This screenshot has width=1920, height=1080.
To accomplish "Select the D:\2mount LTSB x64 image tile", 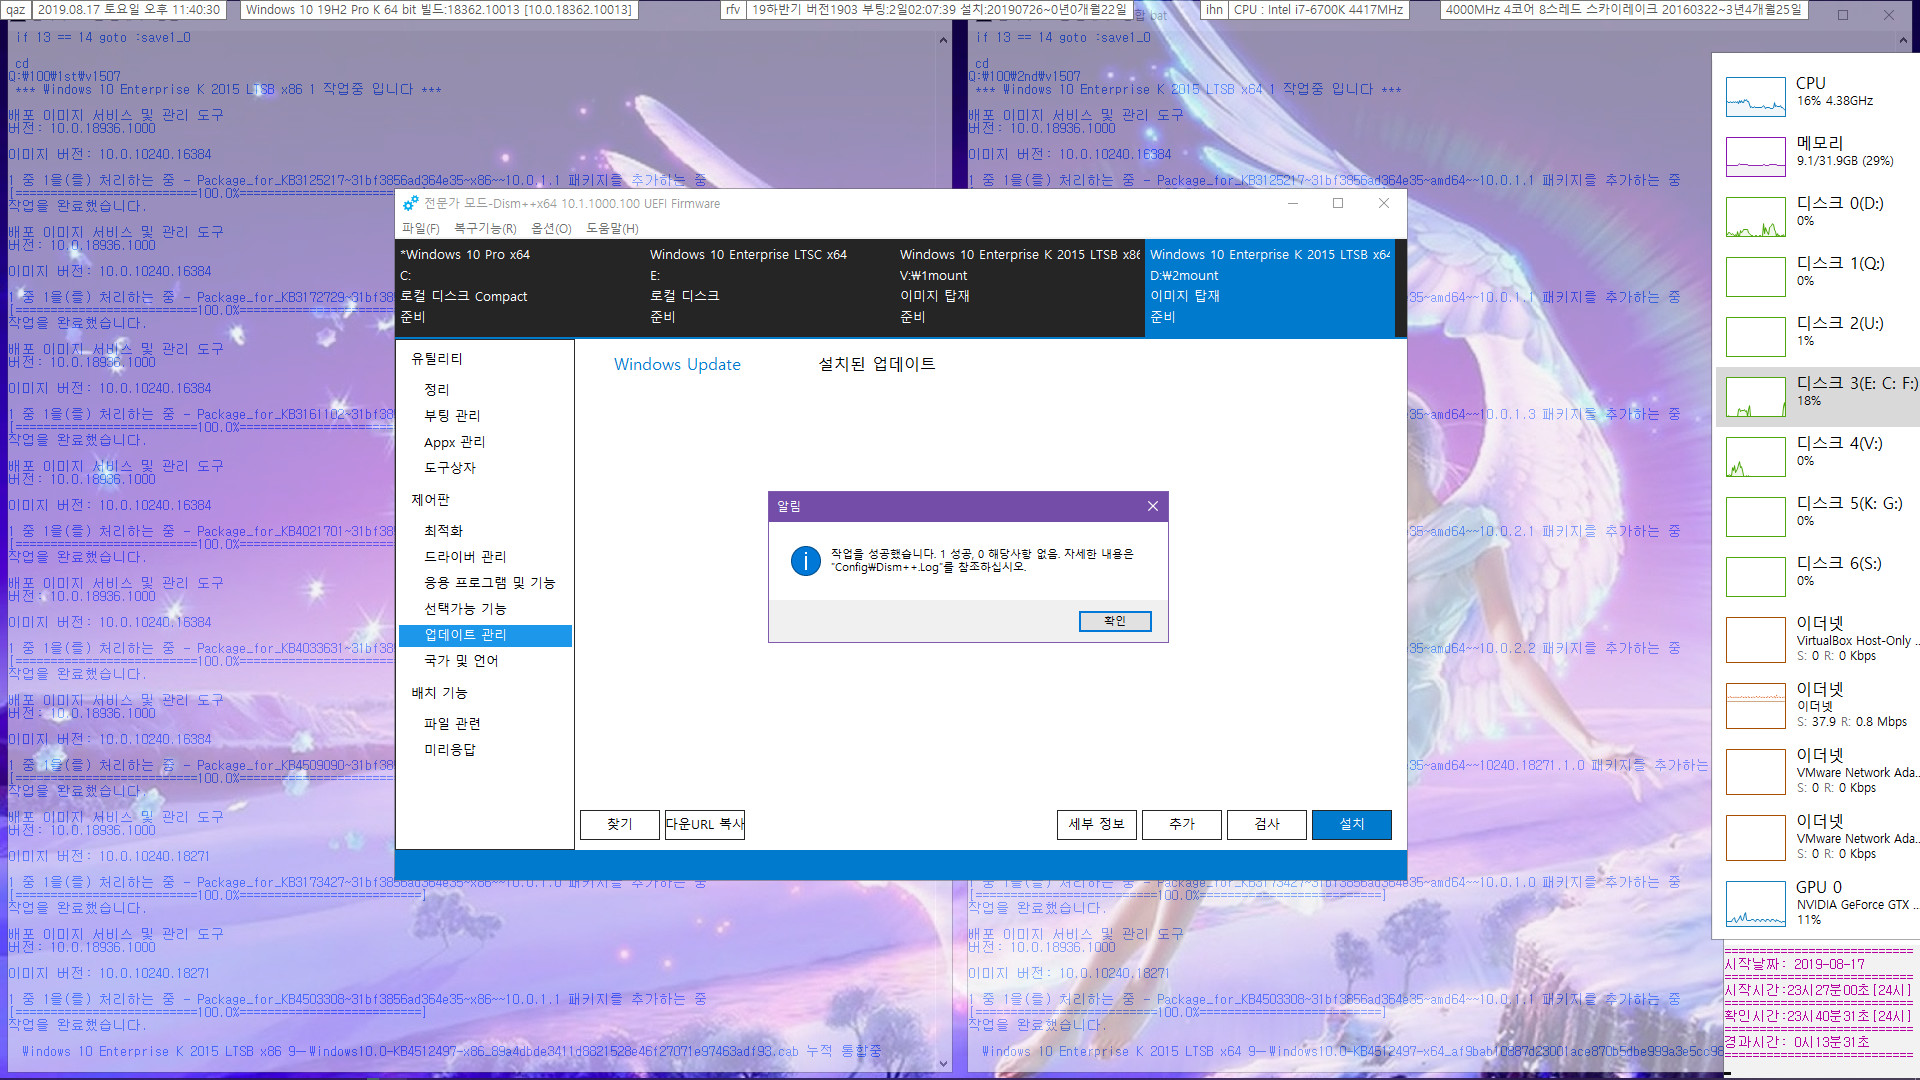I will 1270,287.
